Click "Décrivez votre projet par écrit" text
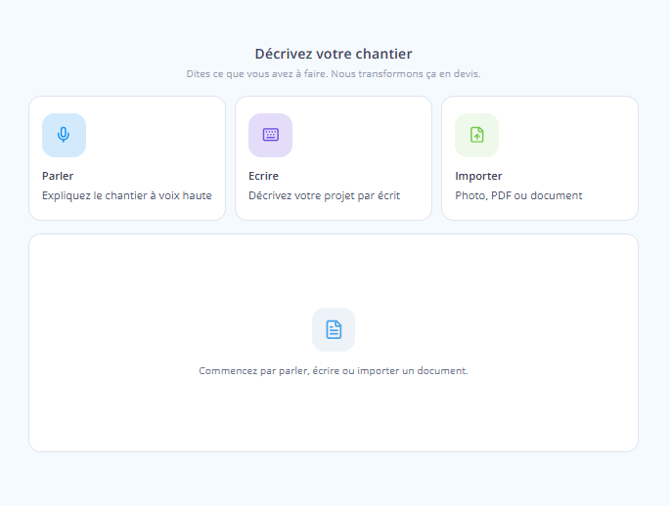Image resolution: width=670 pixels, height=506 pixels. (x=324, y=196)
